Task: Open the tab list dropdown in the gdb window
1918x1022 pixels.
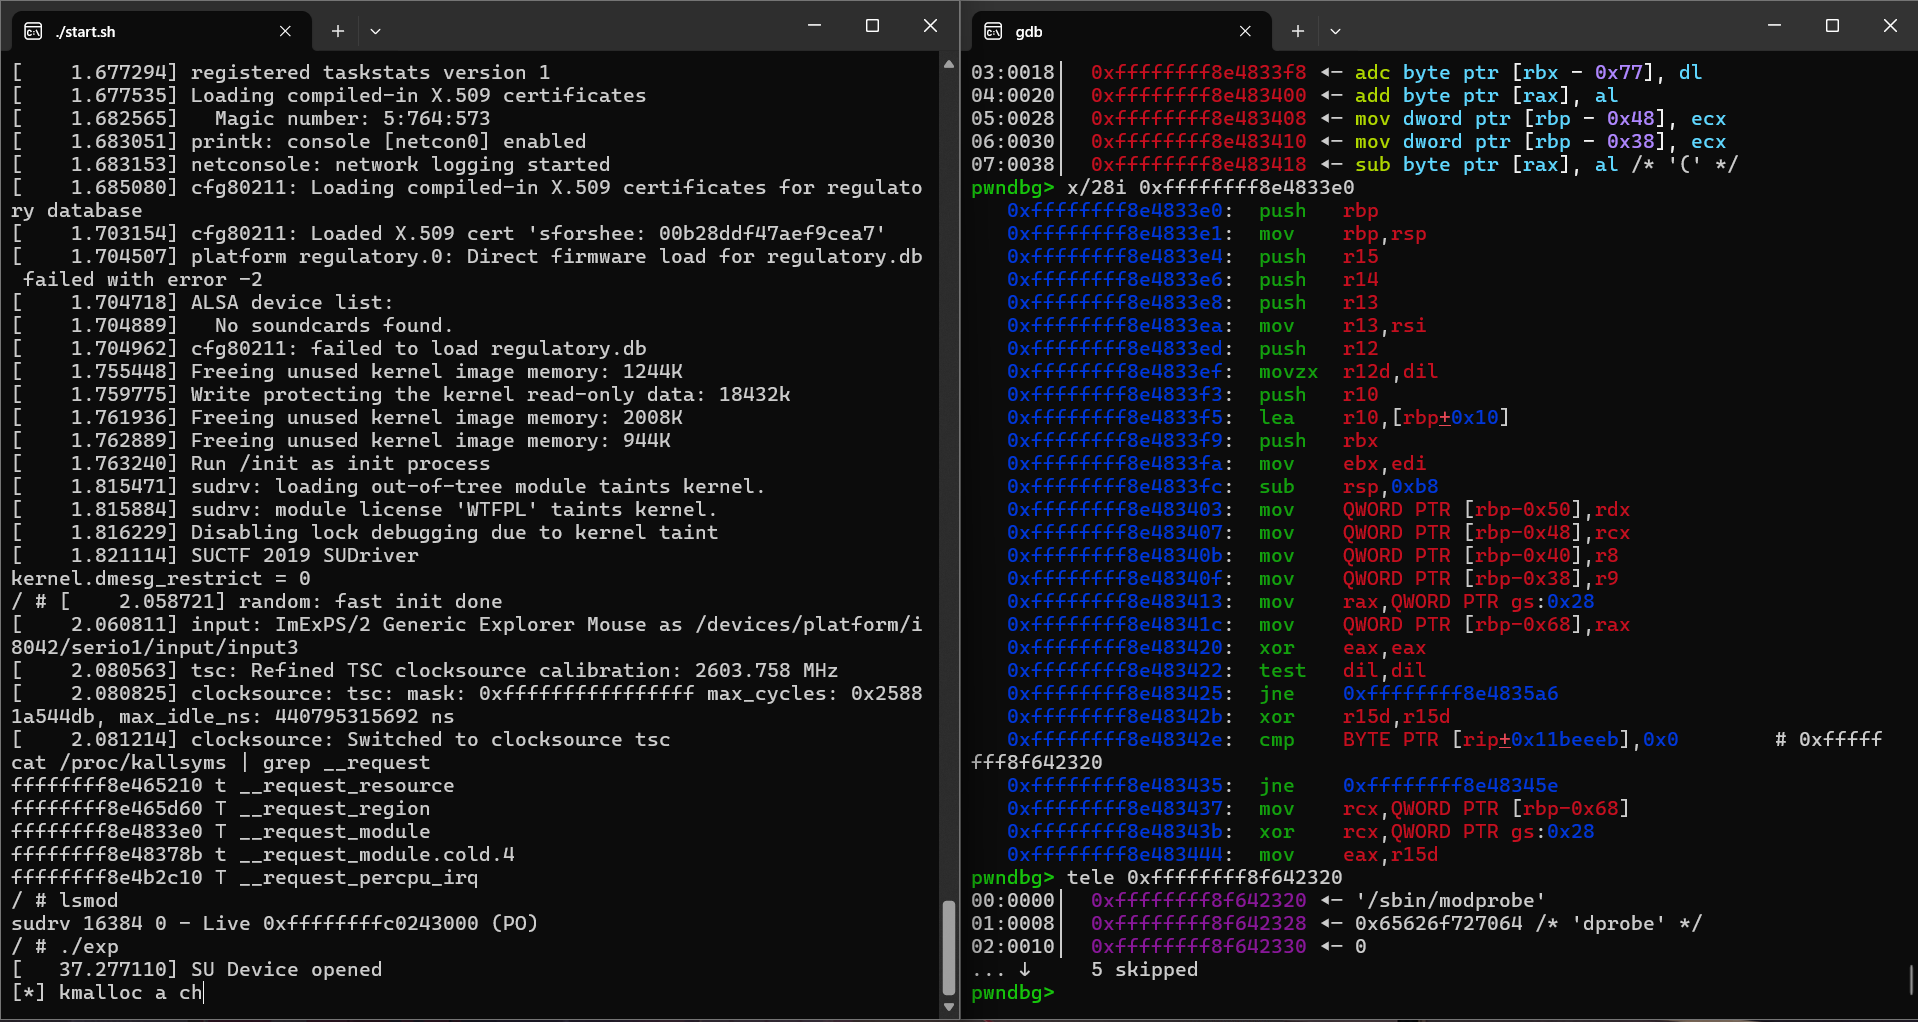Action: [1335, 31]
